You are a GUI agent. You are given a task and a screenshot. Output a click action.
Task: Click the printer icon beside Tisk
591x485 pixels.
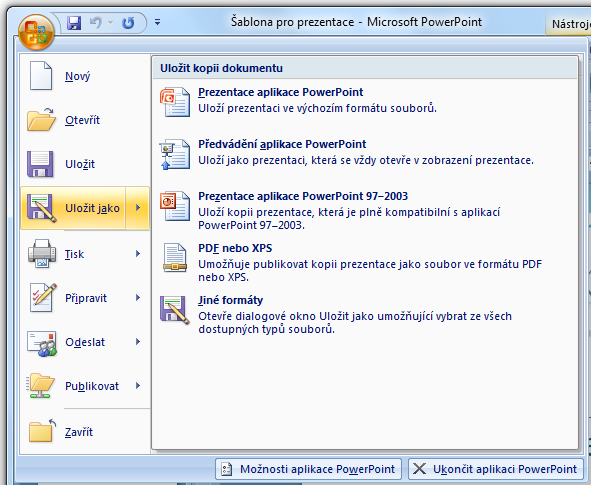coord(42,254)
